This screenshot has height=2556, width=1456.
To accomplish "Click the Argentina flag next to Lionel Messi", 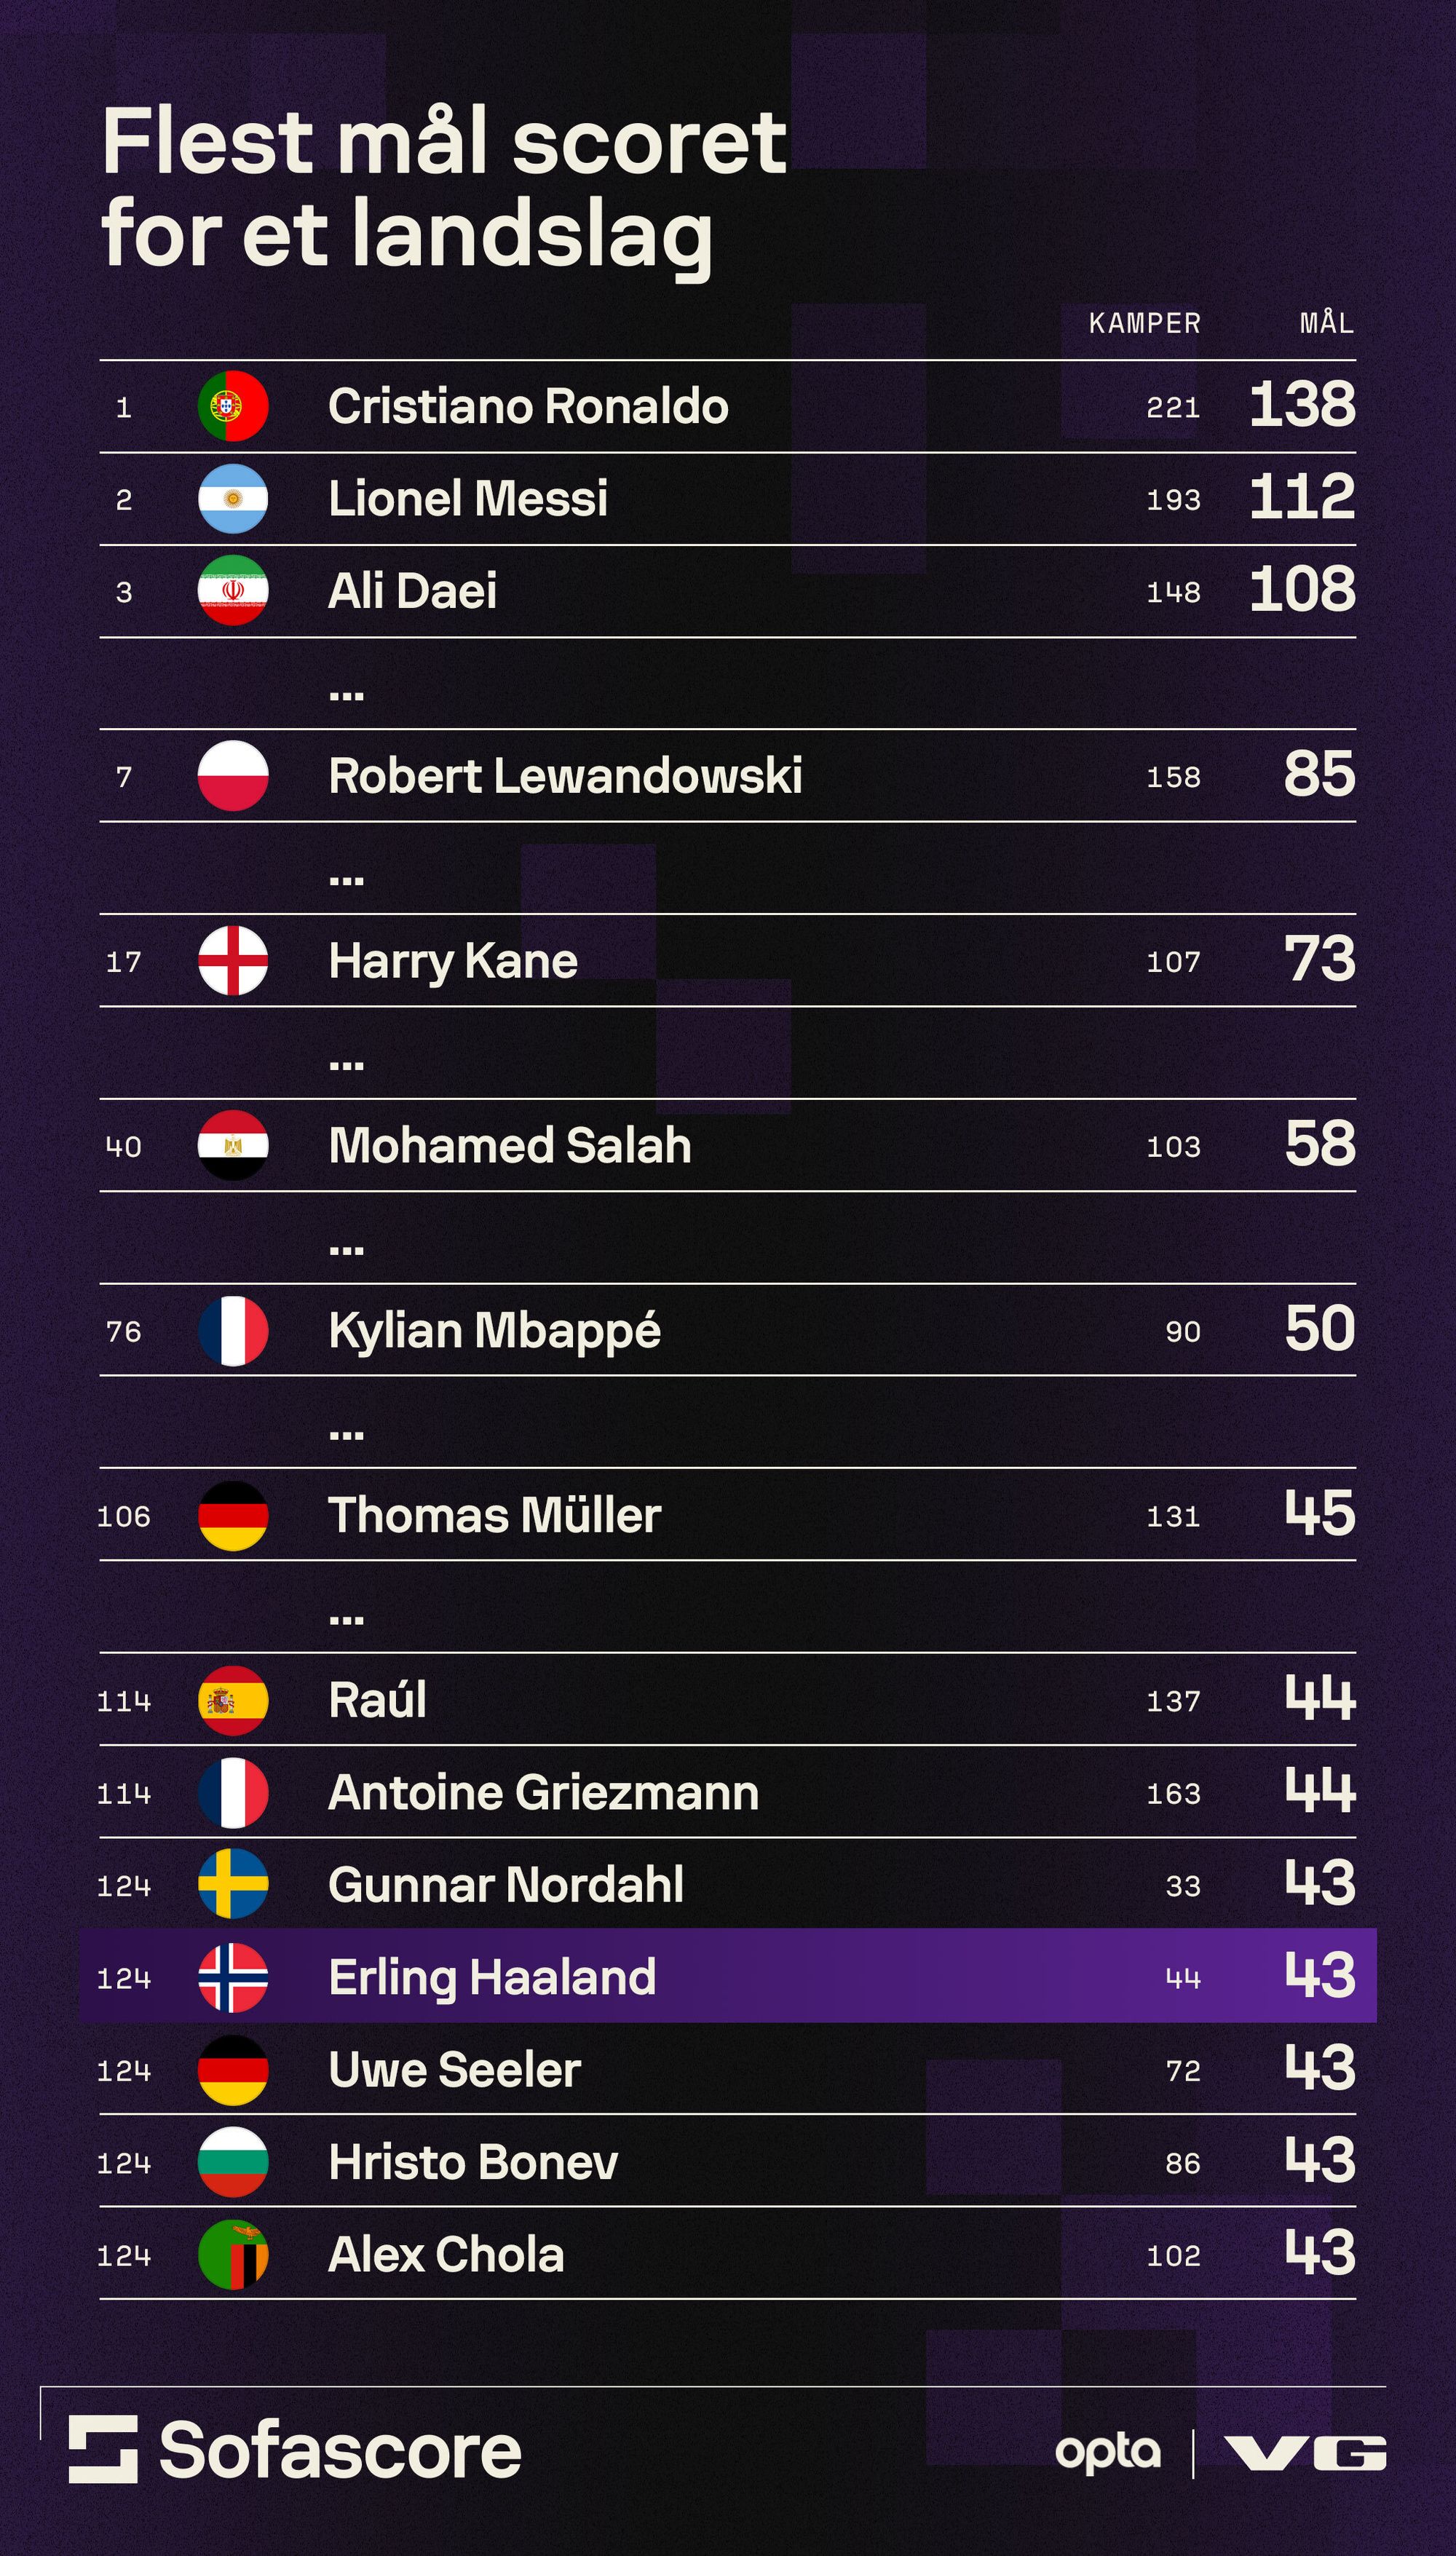I will pyautogui.click(x=233, y=498).
